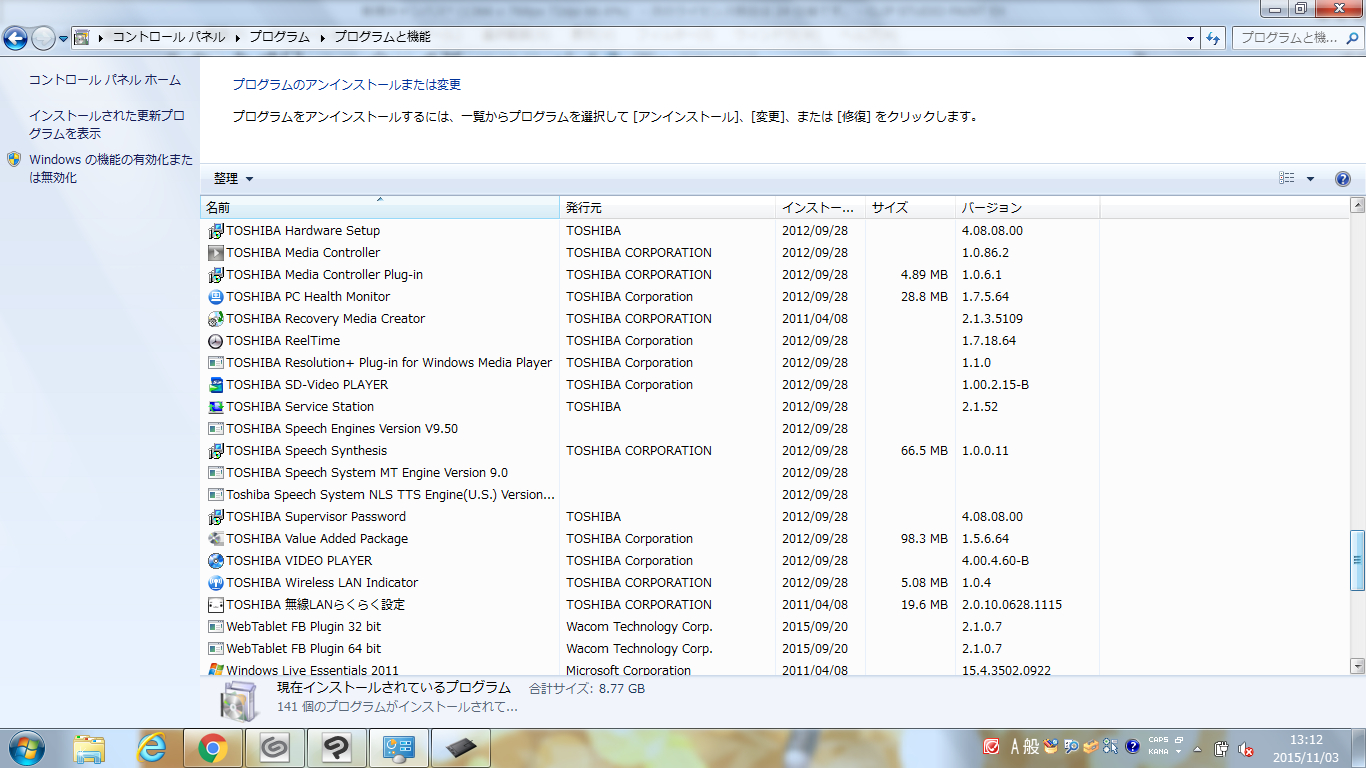The height and width of the screenshot is (768, 1366).
Task: Click the power plug tray icon
Action: click(x=1221, y=748)
